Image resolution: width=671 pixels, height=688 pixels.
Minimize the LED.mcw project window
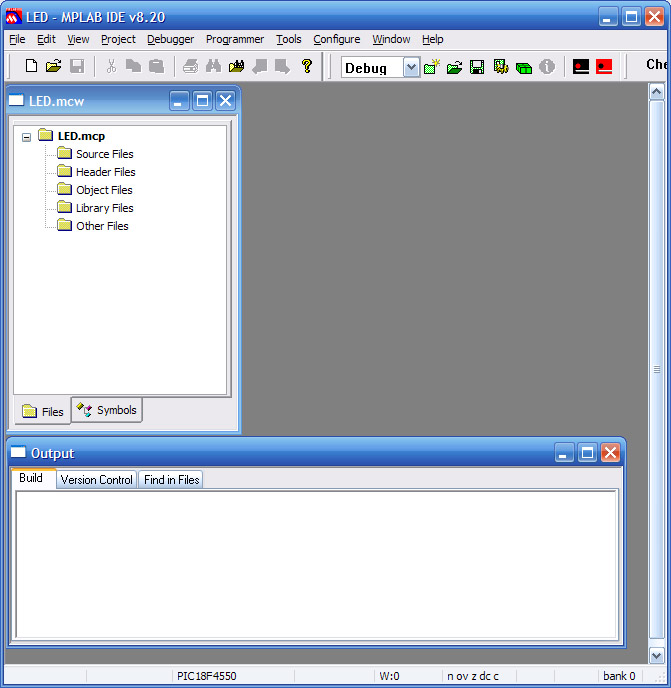[x=179, y=101]
